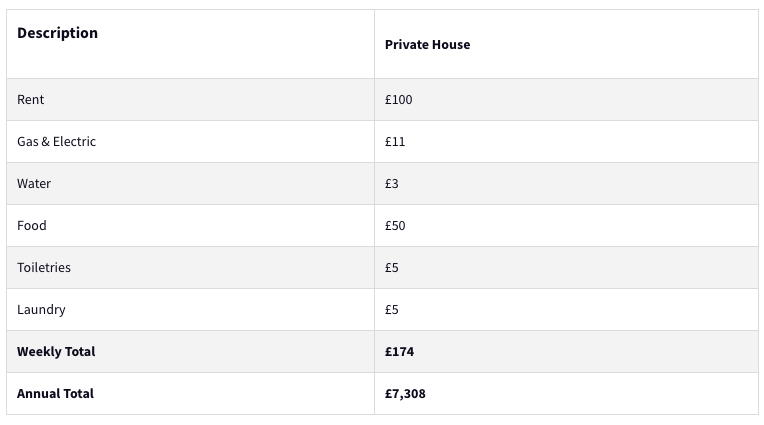Select the Laundry row label
This screenshot has width=764, height=425.
(41, 310)
